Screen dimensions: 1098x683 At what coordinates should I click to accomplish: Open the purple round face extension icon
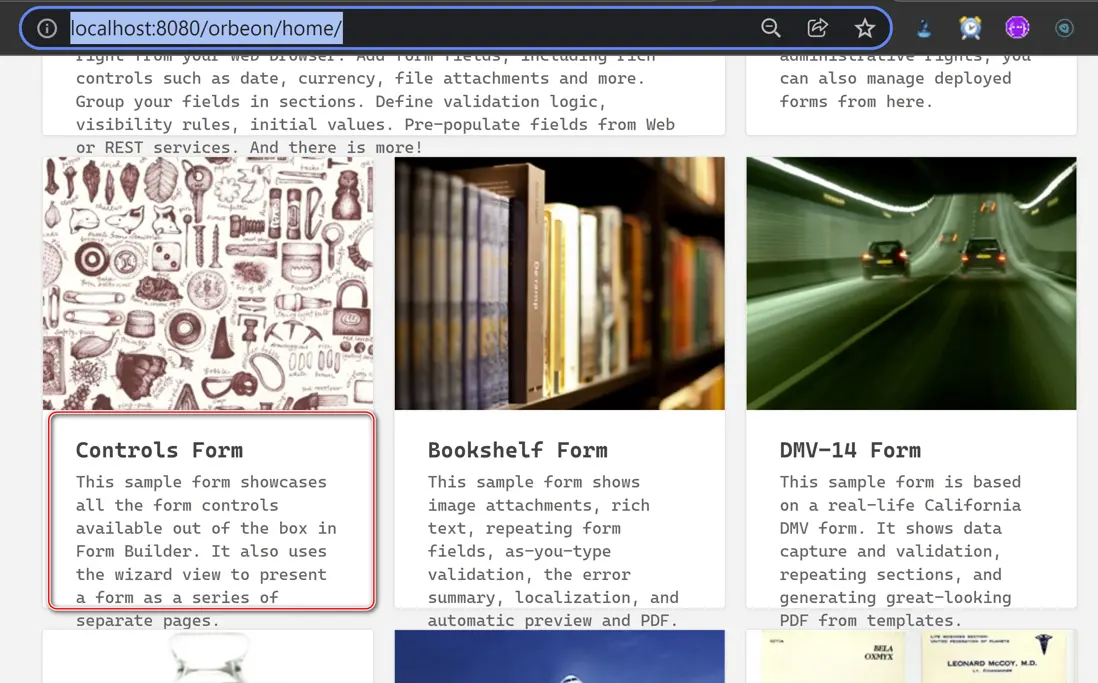pyautogui.click(x=1017, y=28)
